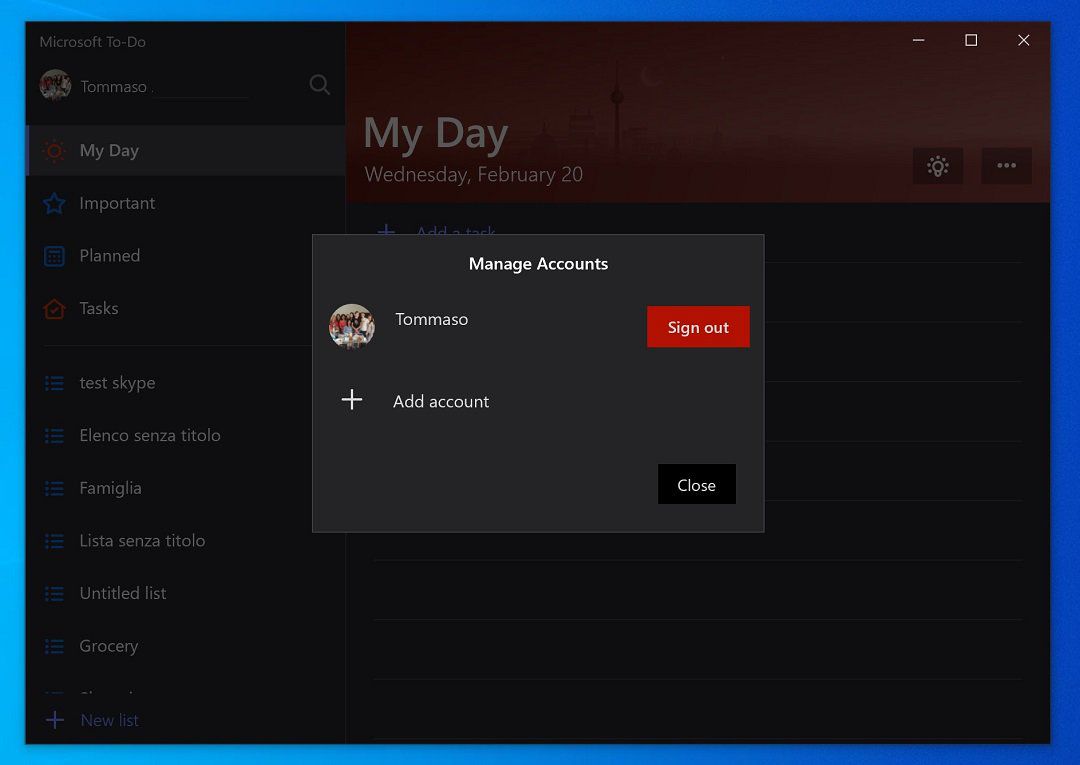Minimize the Microsoft To-Do window
Image resolution: width=1080 pixels, height=765 pixels.
click(x=918, y=41)
